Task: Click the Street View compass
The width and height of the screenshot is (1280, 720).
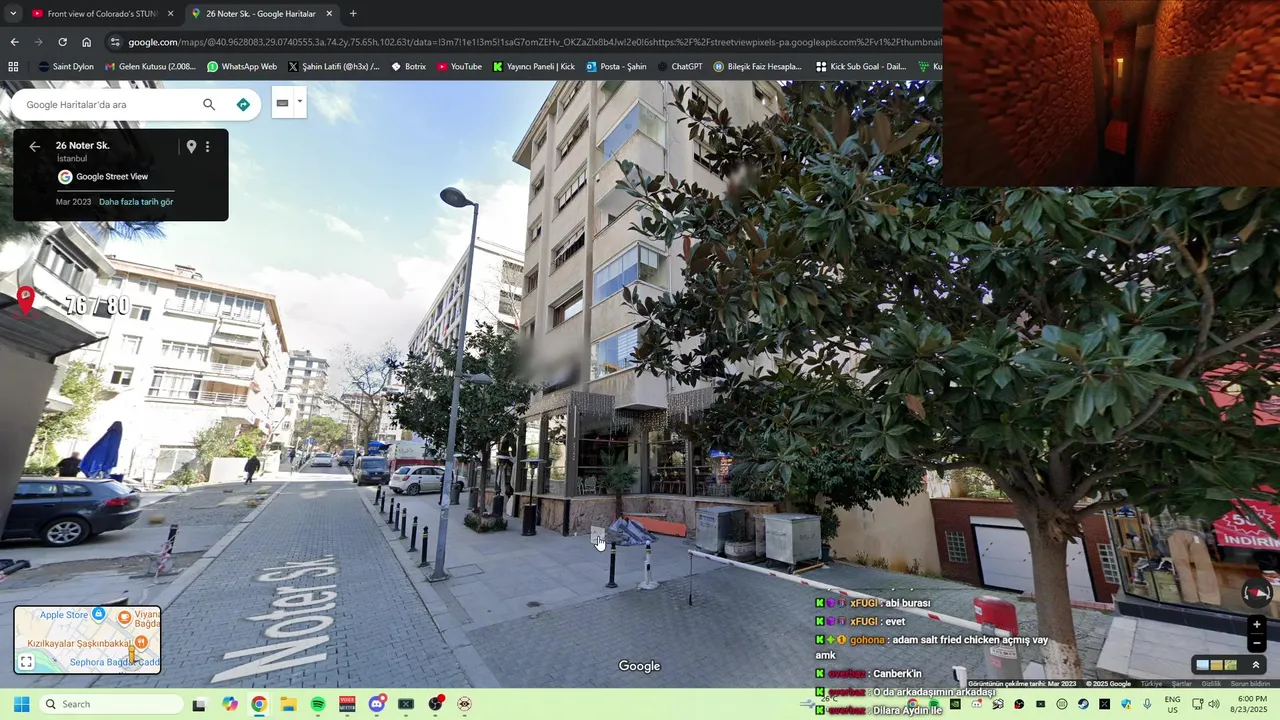Action: [x=1257, y=592]
